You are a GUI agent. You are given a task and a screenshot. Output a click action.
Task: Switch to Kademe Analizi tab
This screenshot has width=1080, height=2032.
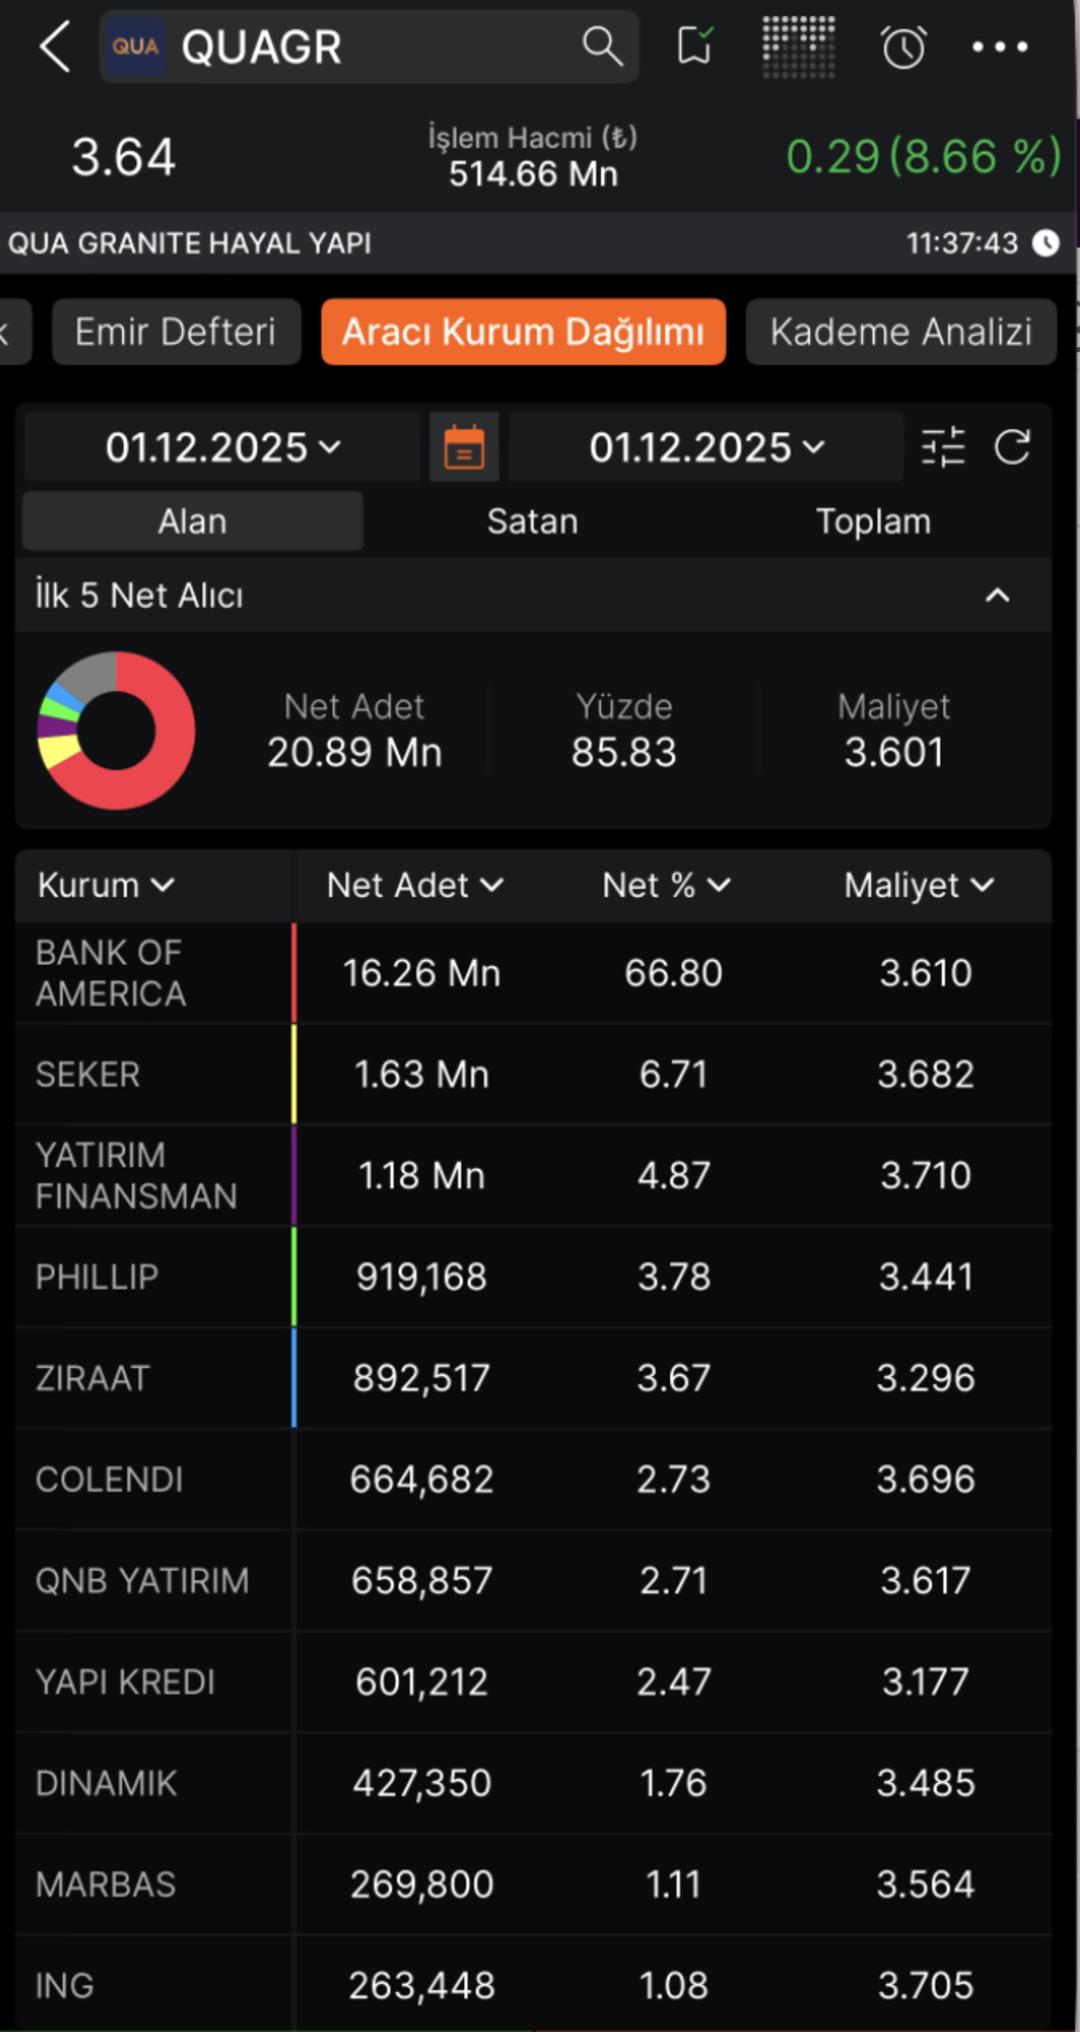click(x=900, y=331)
